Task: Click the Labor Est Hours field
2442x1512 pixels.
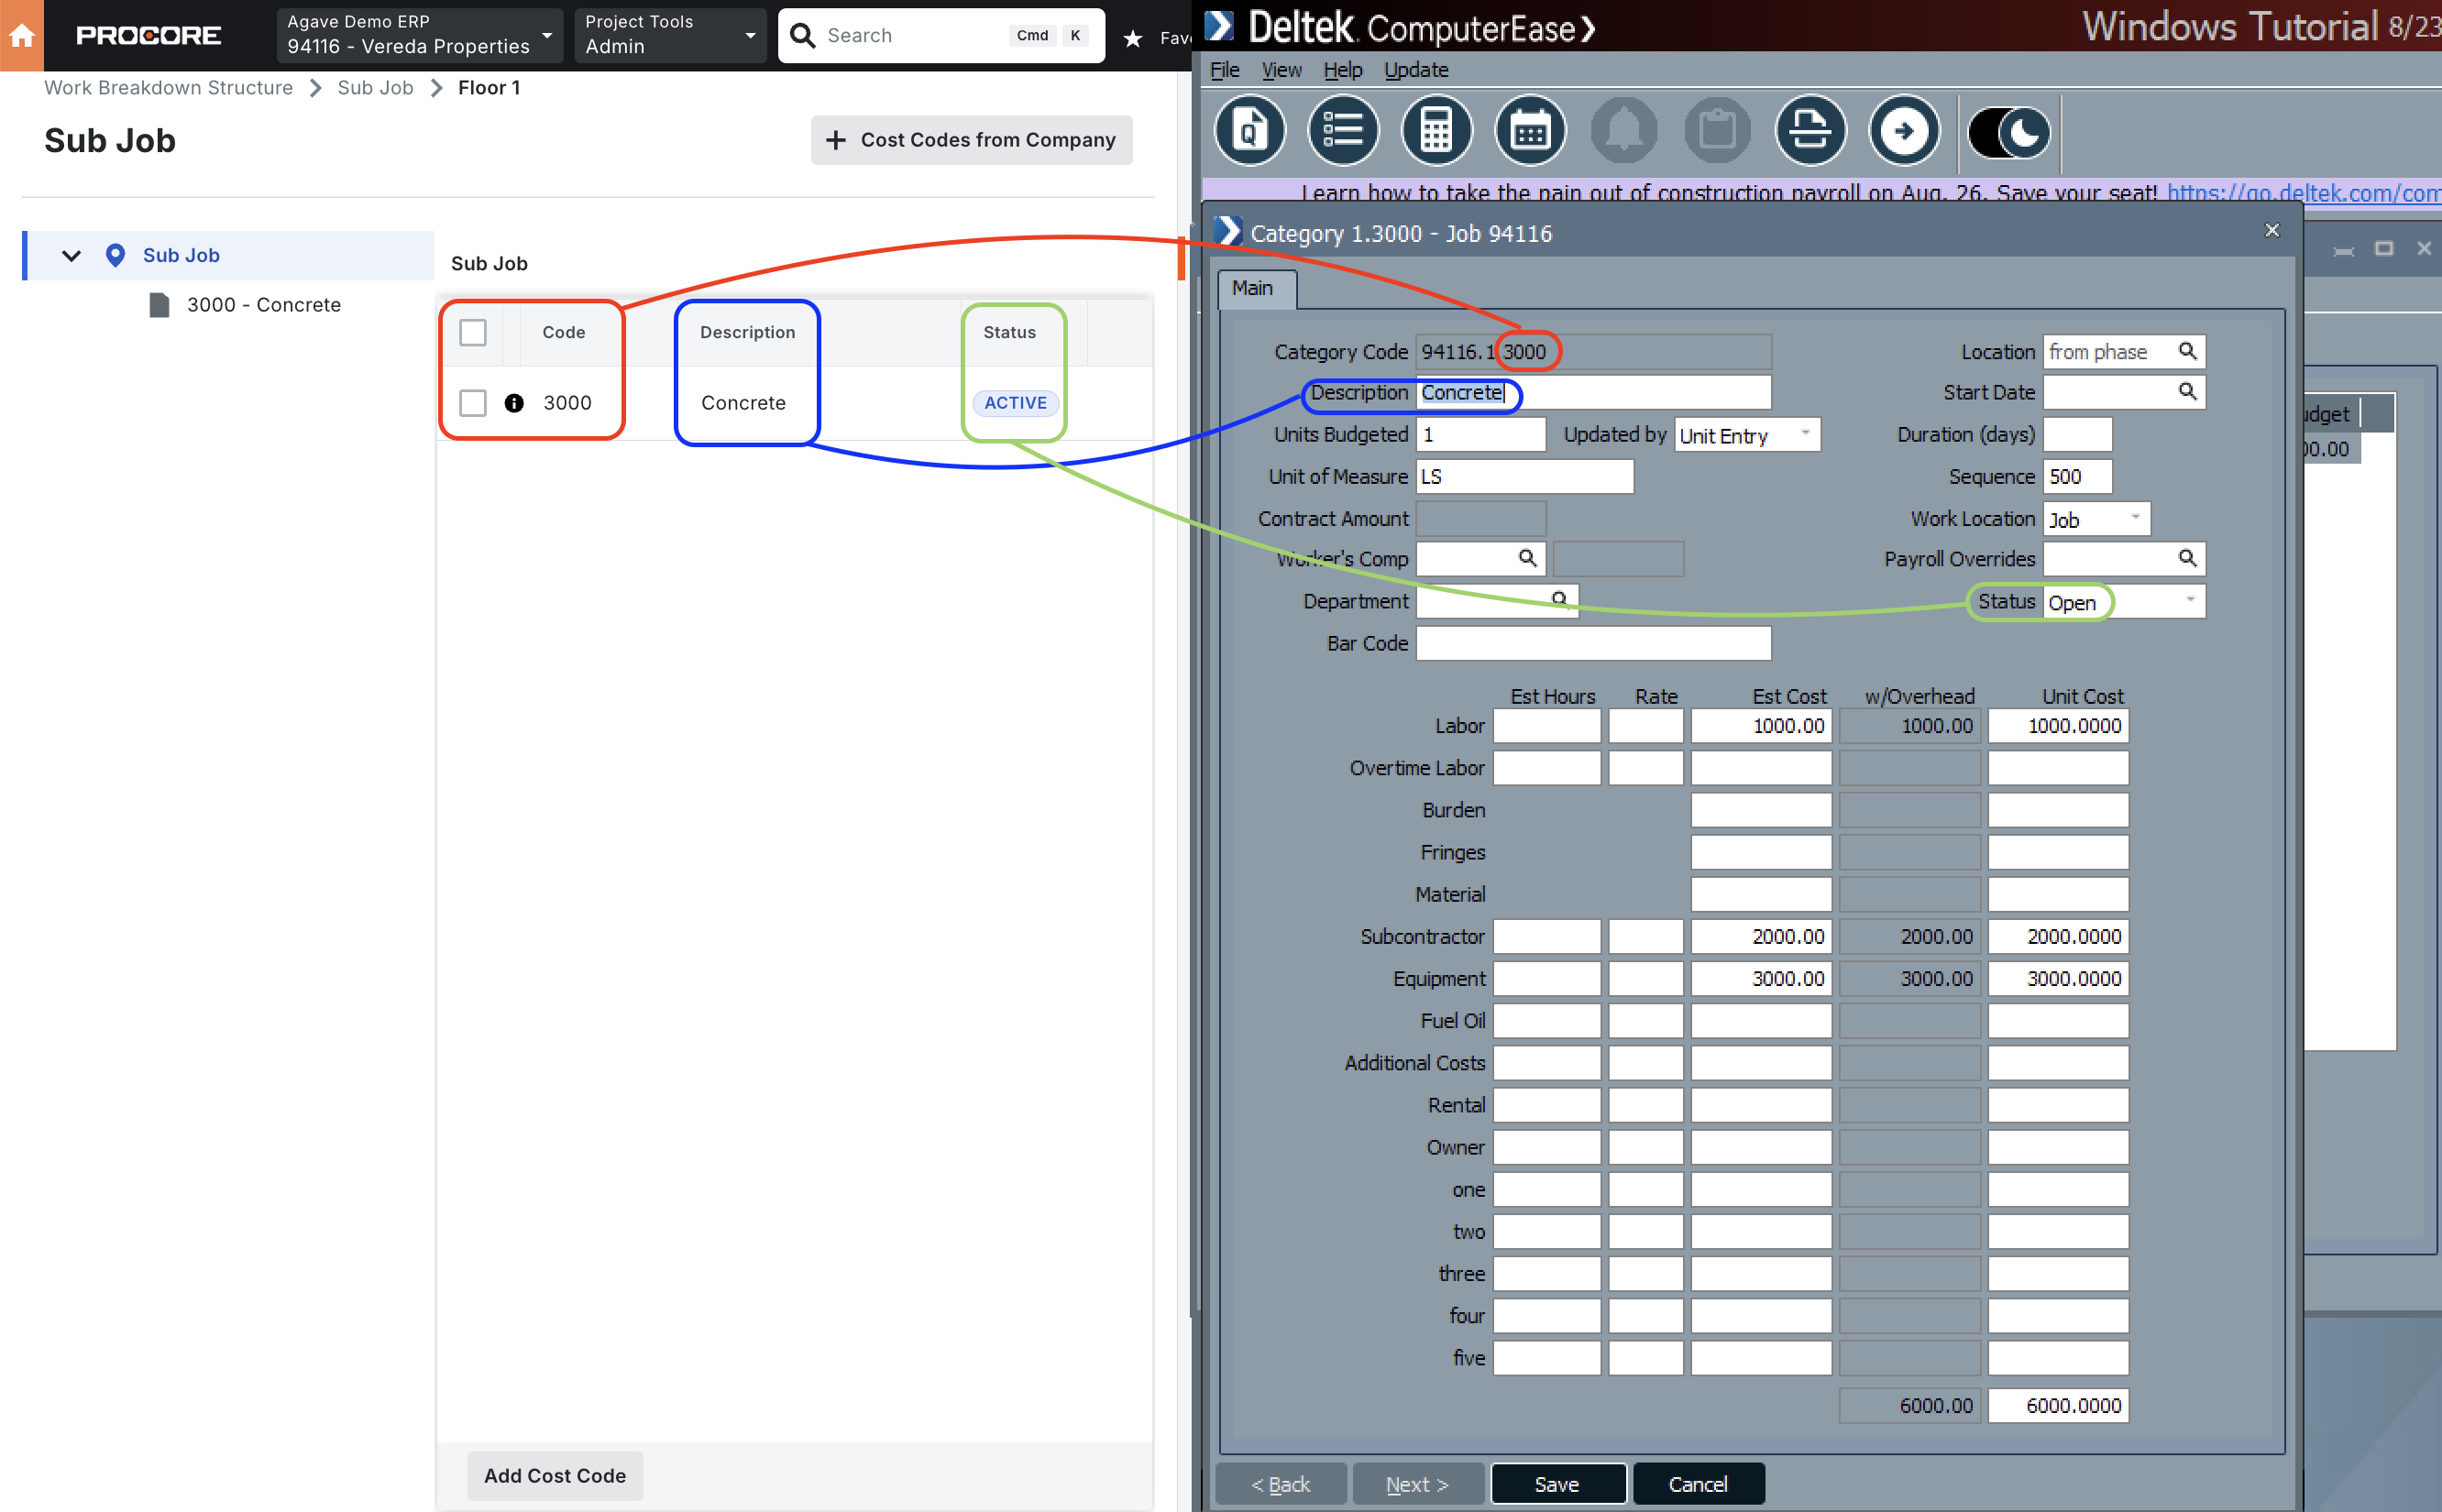Action: pos(1546,726)
